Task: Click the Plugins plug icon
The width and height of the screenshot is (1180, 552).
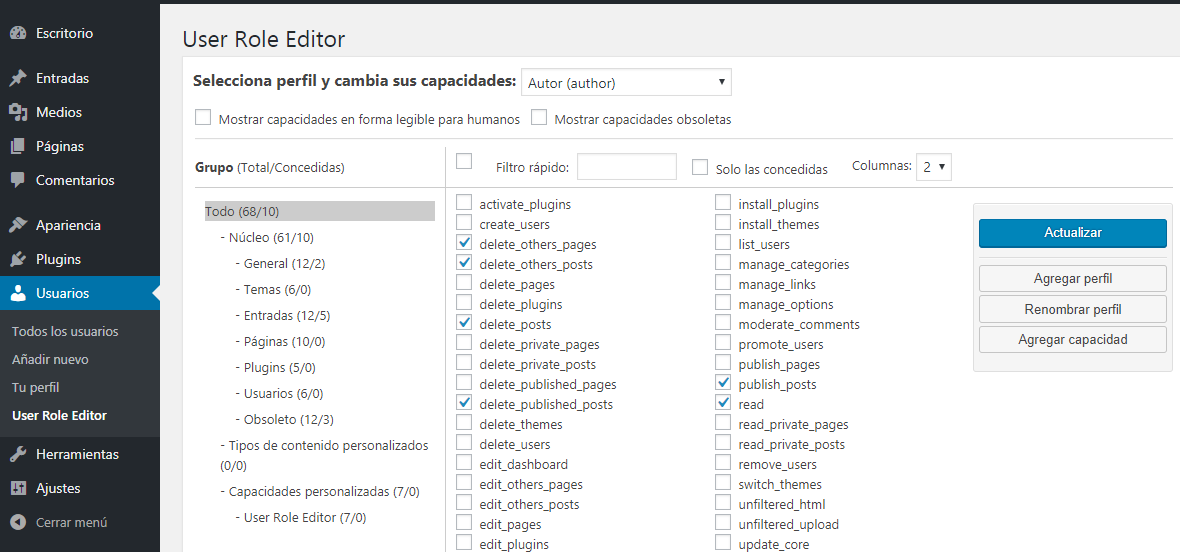Action: point(19,259)
